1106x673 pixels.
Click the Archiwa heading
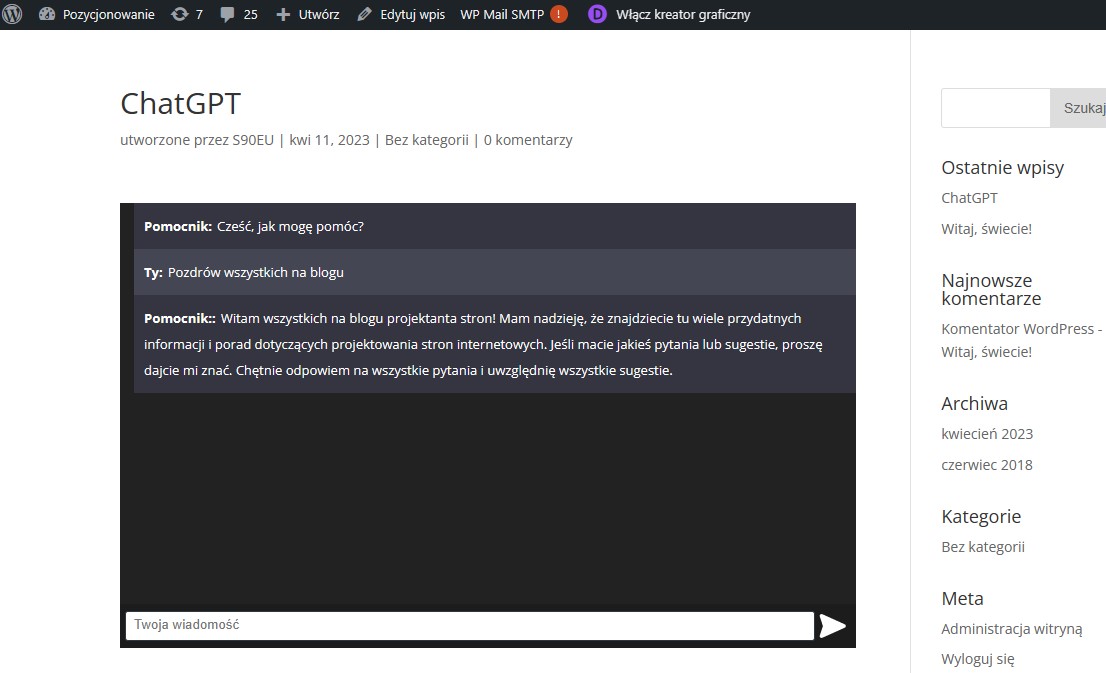coord(974,404)
